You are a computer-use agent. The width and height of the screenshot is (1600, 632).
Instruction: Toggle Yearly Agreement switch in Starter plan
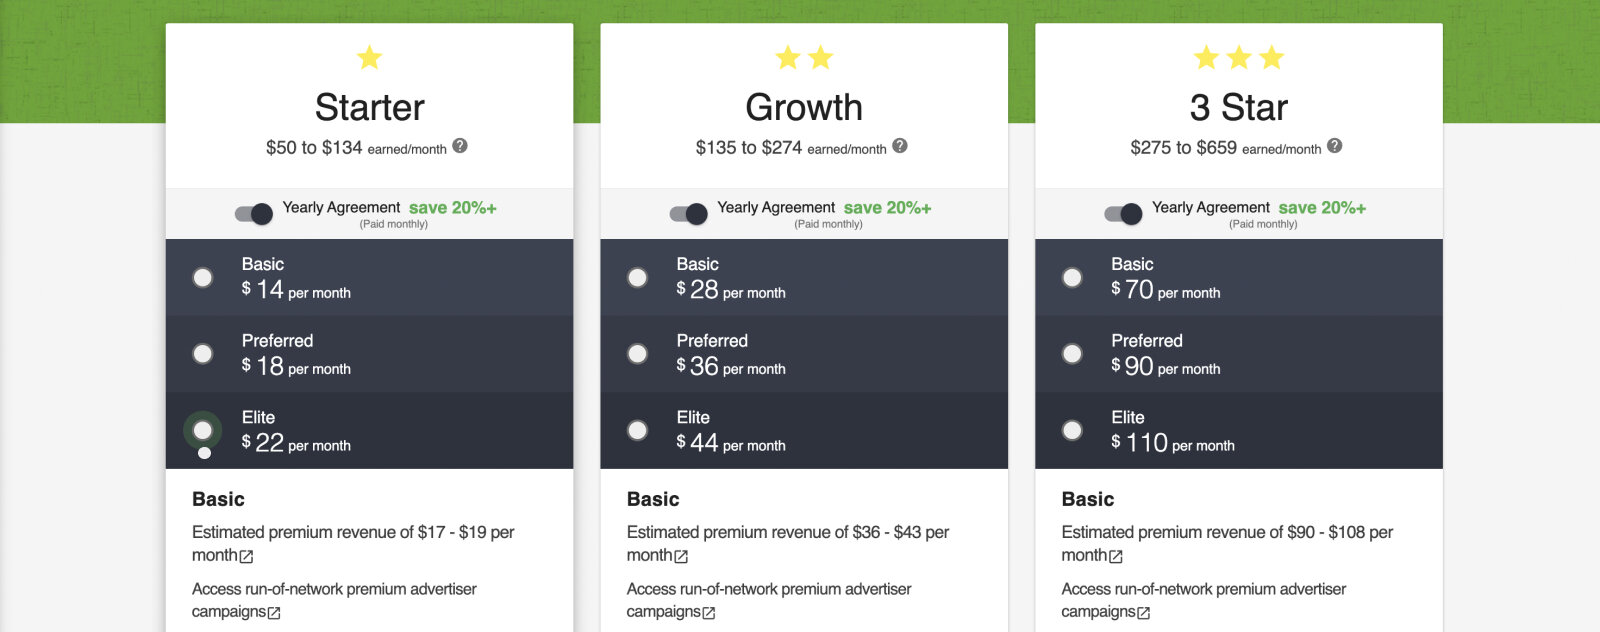click(x=254, y=213)
